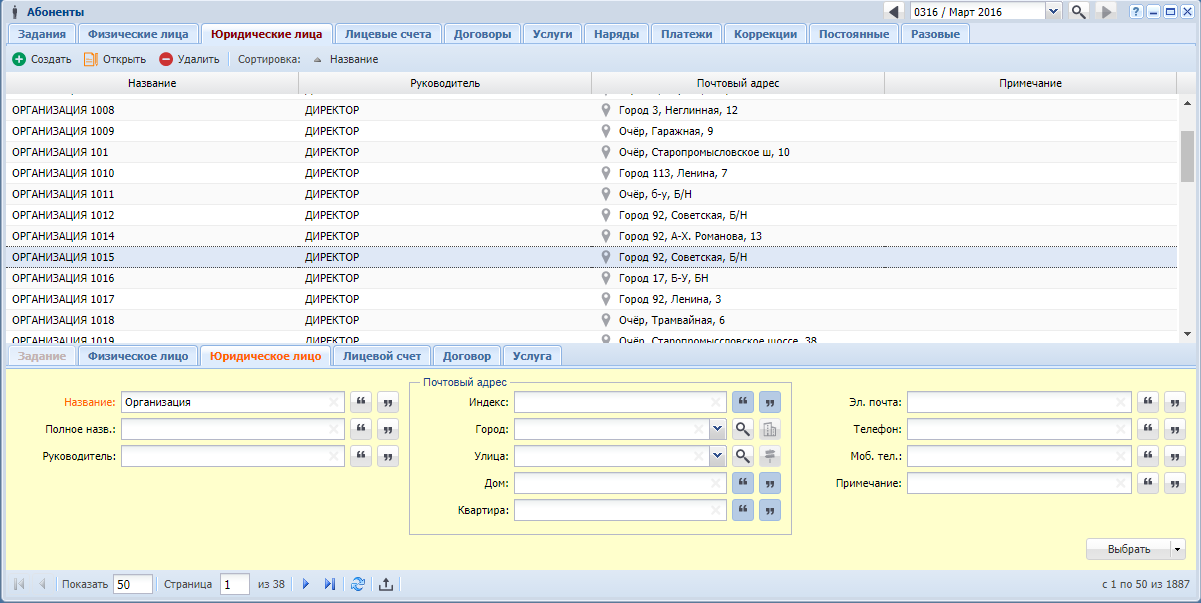The height and width of the screenshot is (603, 1201).
Task: Click opening-quote button next to Полное назв.
Action: tap(361, 429)
